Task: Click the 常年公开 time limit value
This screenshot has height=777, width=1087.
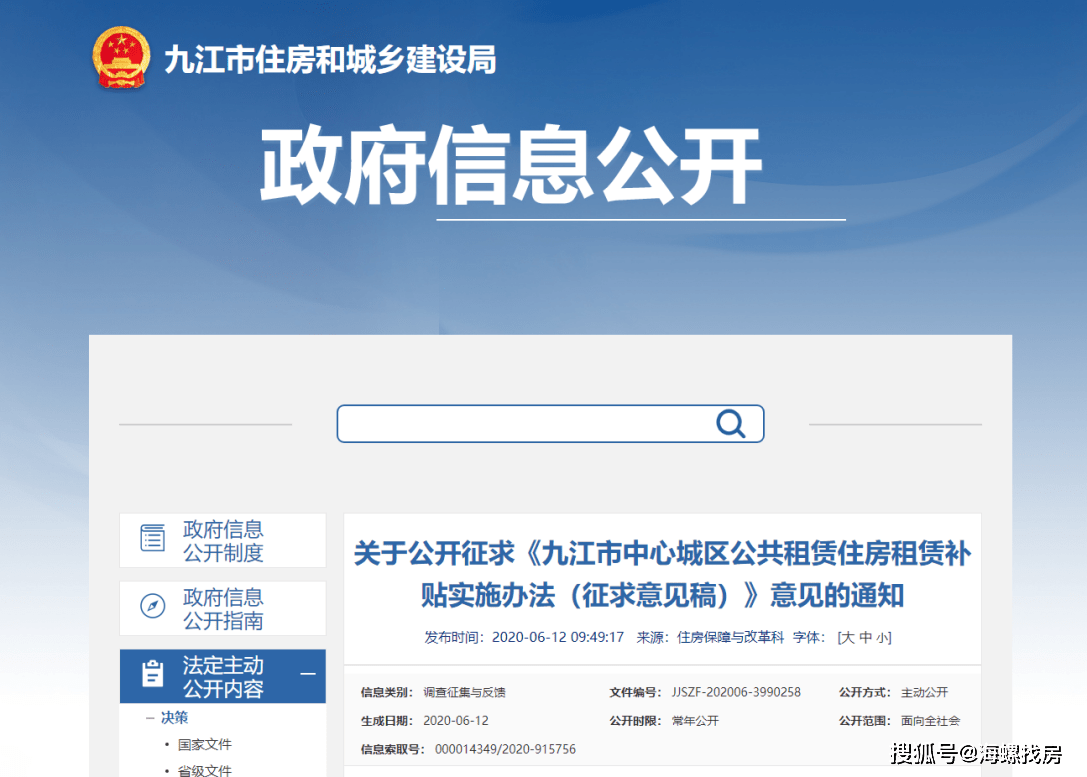Action: pyautogui.click(x=695, y=721)
